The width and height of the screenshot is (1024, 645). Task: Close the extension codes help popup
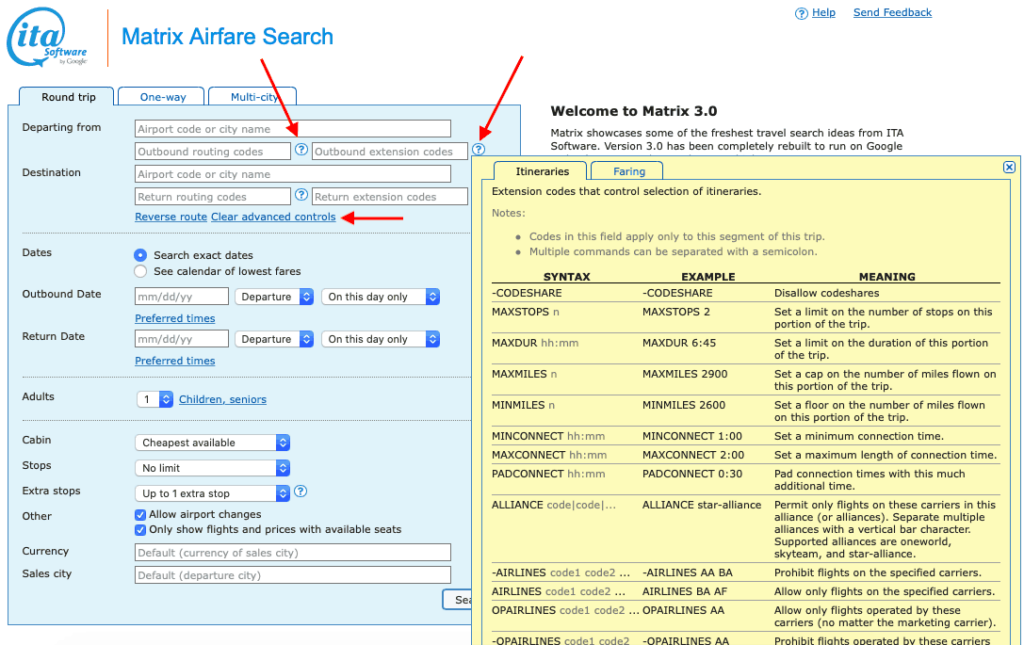coord(1009,165)
